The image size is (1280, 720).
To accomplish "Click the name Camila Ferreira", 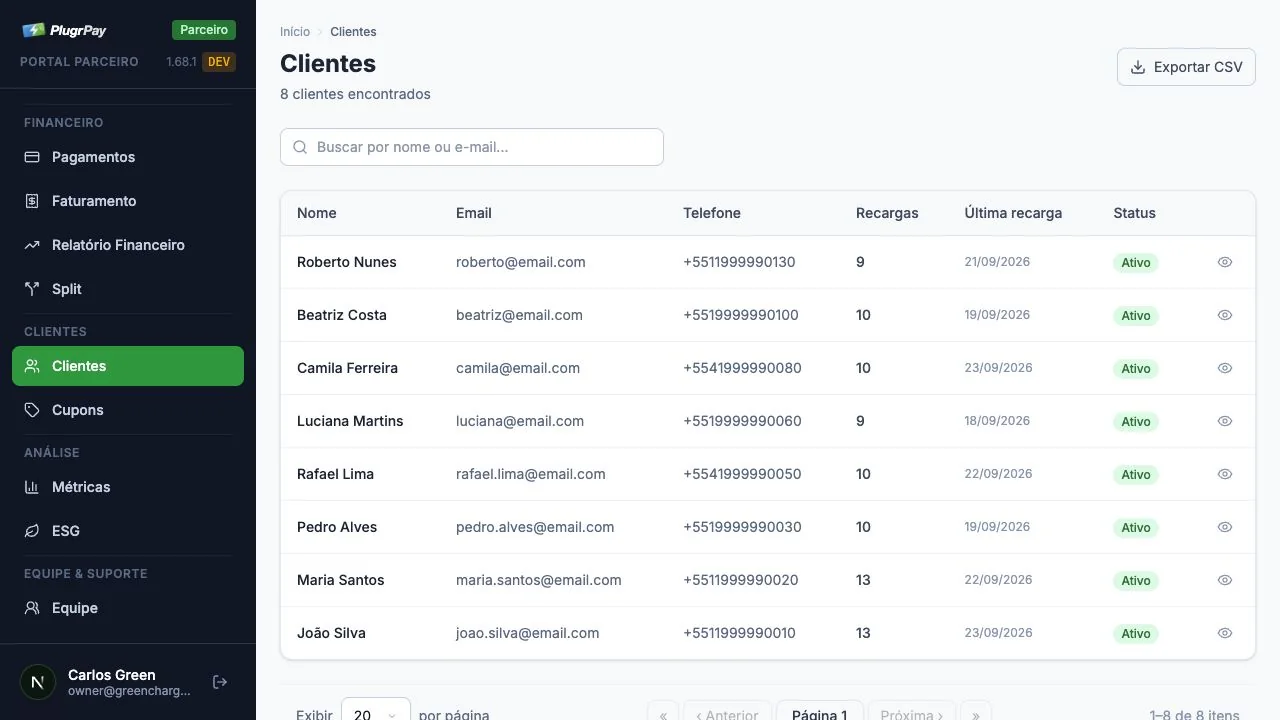I will pyautogui.click(x=347, y=368).
